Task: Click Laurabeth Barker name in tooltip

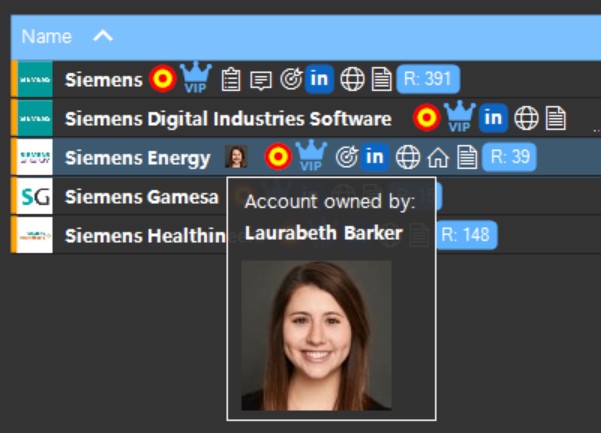Action: [x=323, y=233]
